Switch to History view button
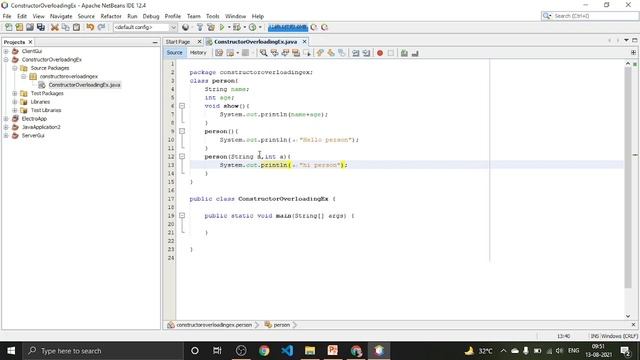The width and height of the screenshot is (640, 360). pos(198,53)
